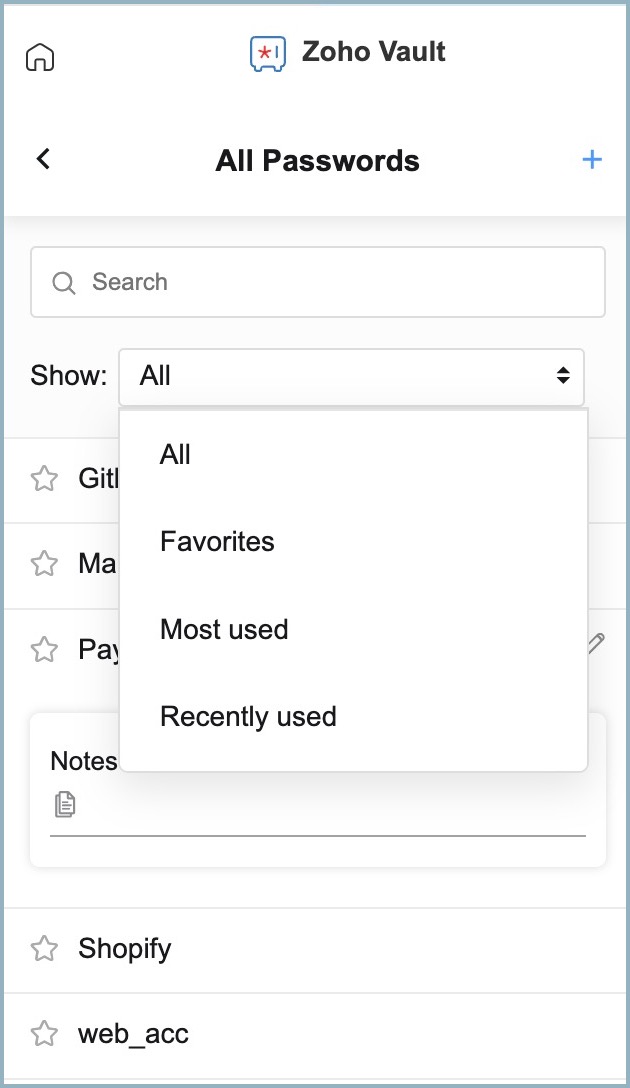Pick Recently used from the list
The image size is (630, 1088).
click(248, 717)
